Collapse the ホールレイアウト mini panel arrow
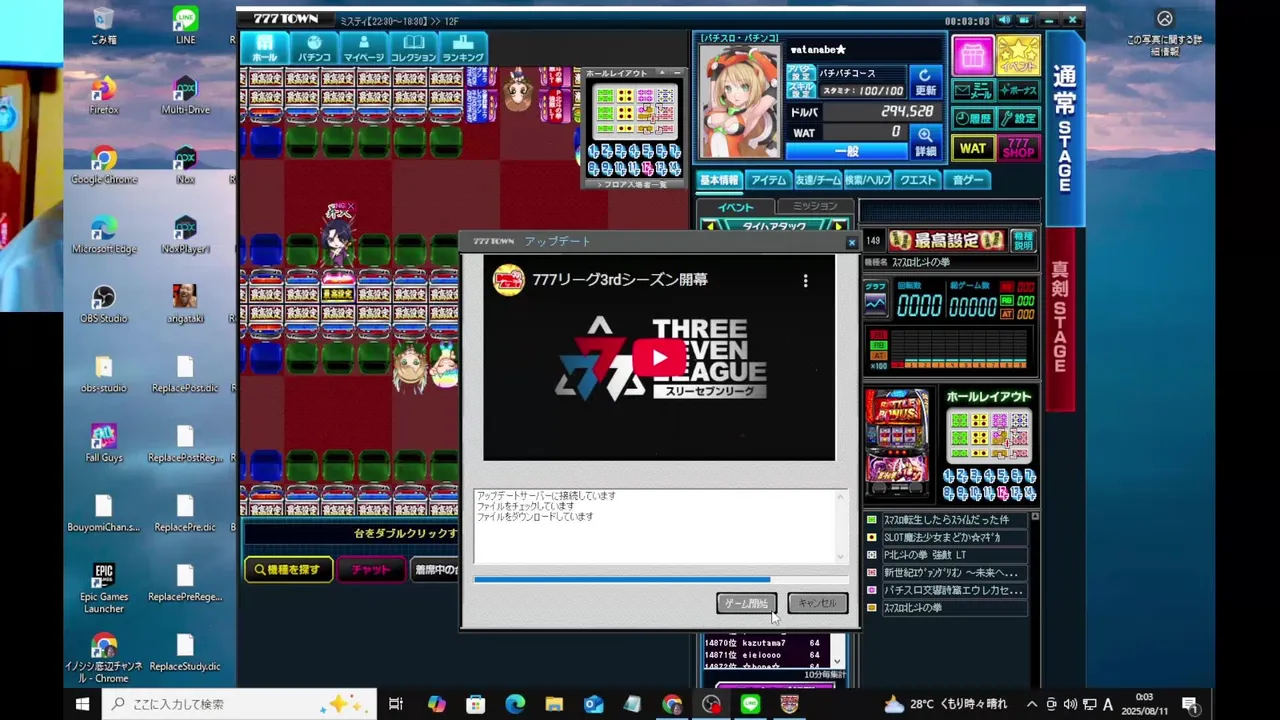 coord(661,73)
